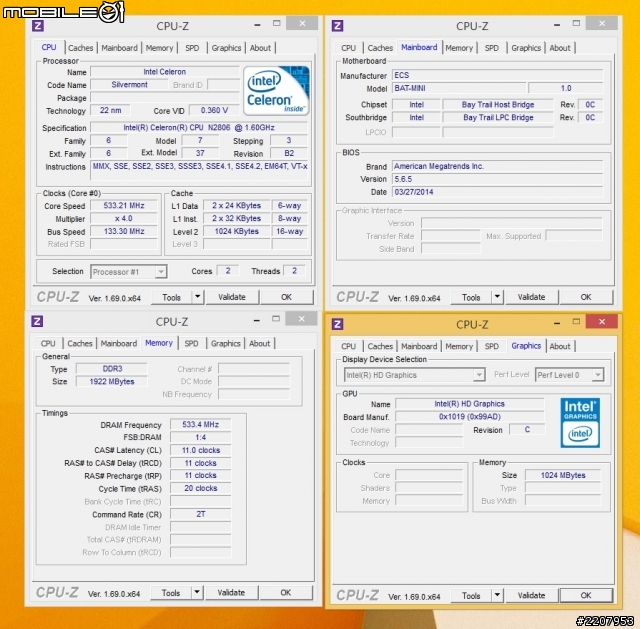Click Validate button in CPU window
The height and width of the screenshot is (629, 640).
point(232,297)
